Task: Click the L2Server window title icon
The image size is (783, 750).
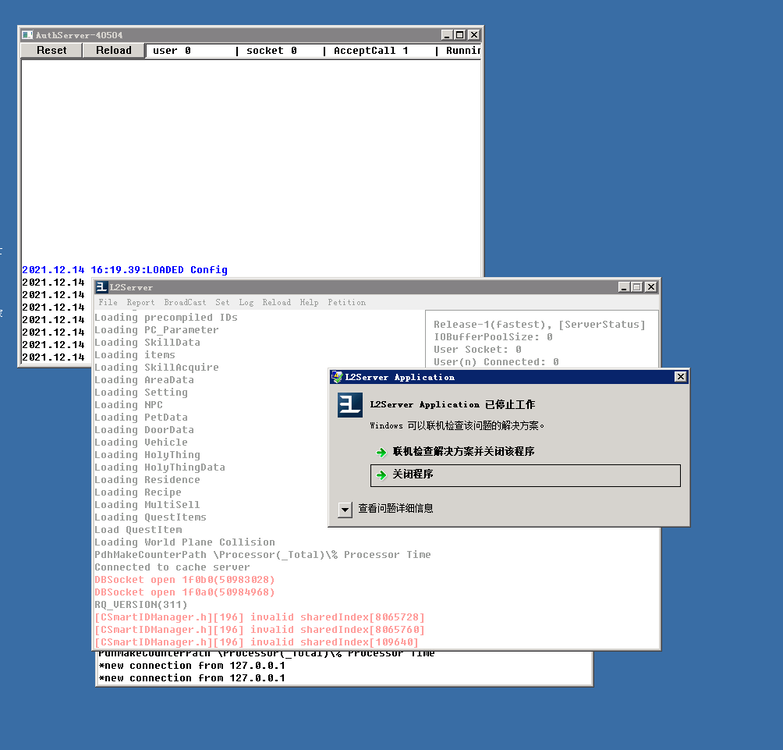Action: click(102, 287)
